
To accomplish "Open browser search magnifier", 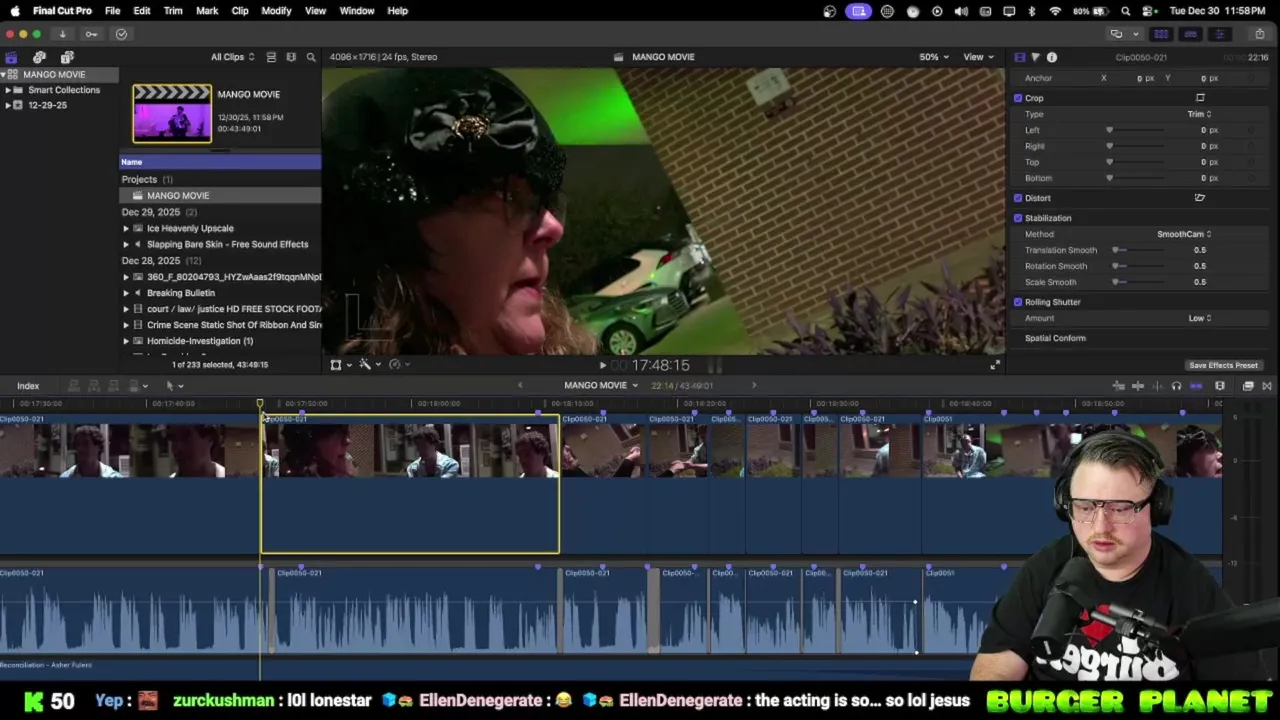I will [311, 57].
